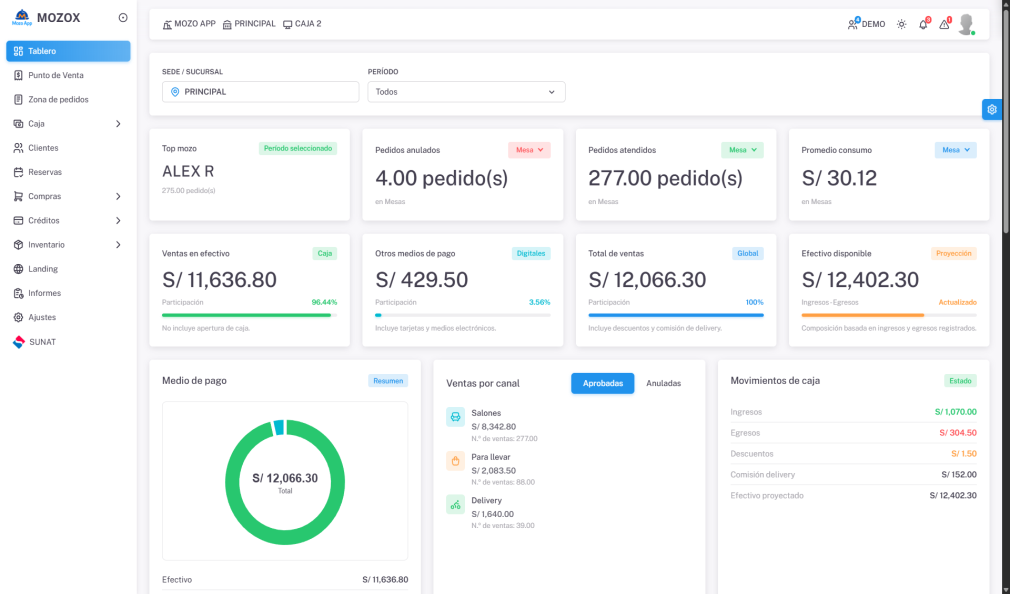The height and width of the screenshot is (594, 1010).
Task: Click the Ajustes gear icon
Action: coord(19,317)
